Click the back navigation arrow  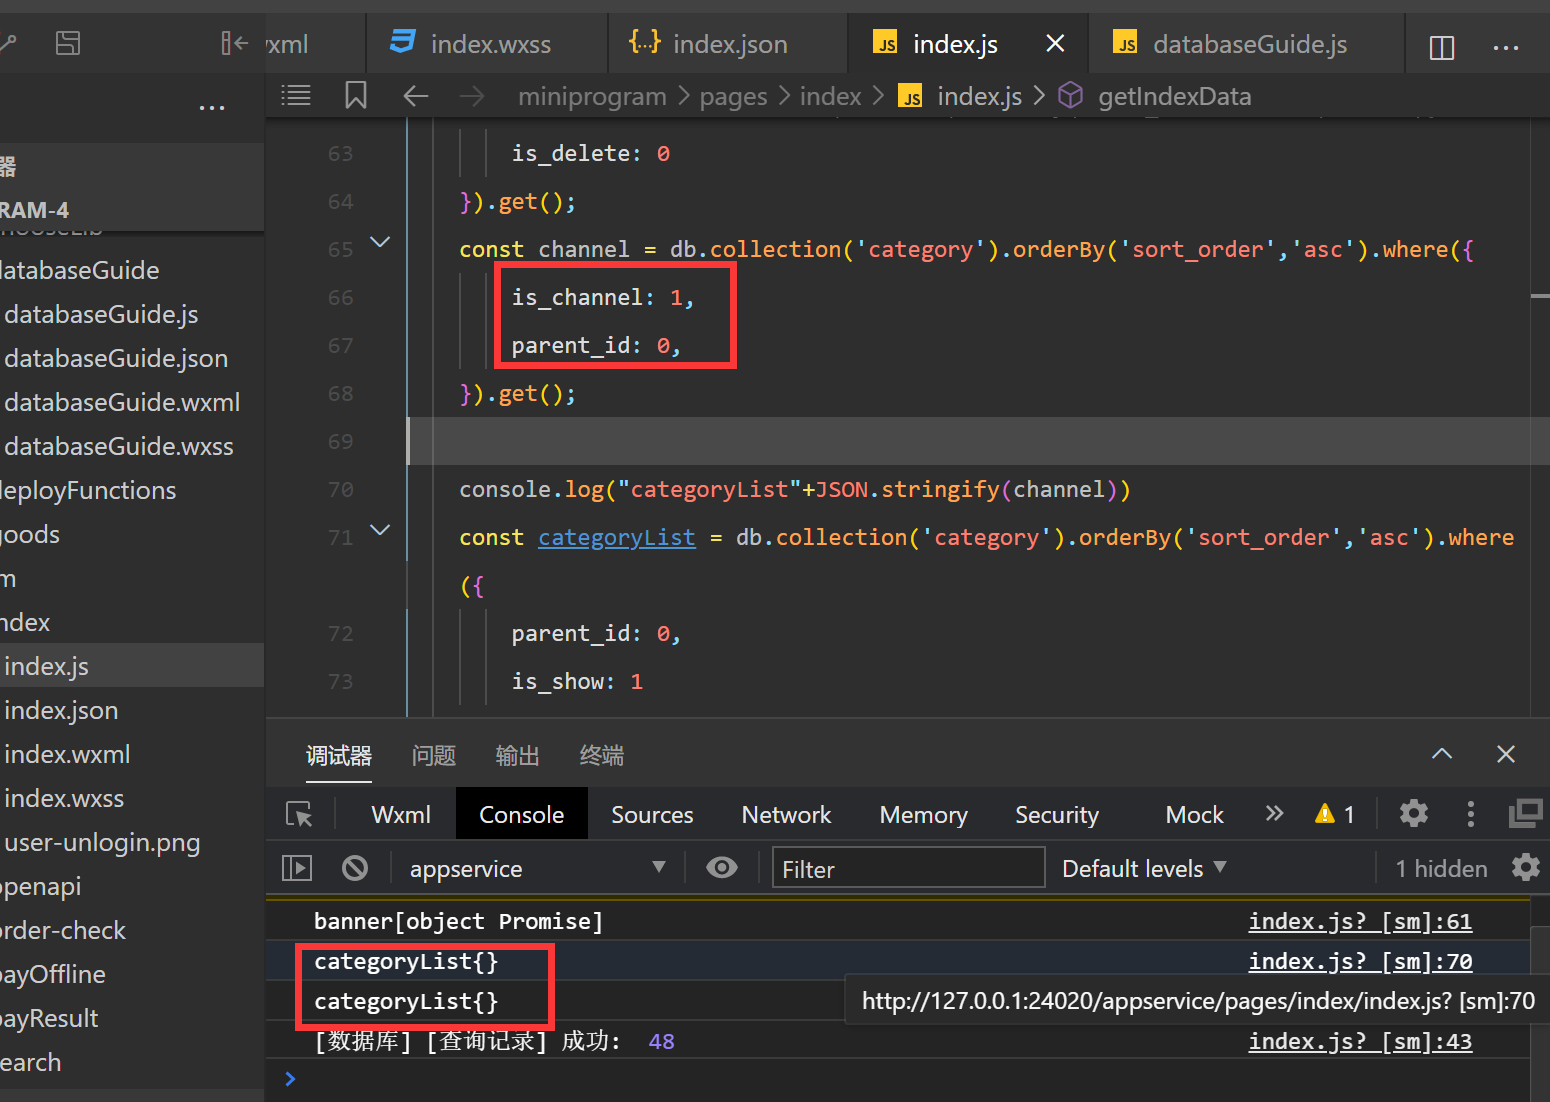point(415,96)
